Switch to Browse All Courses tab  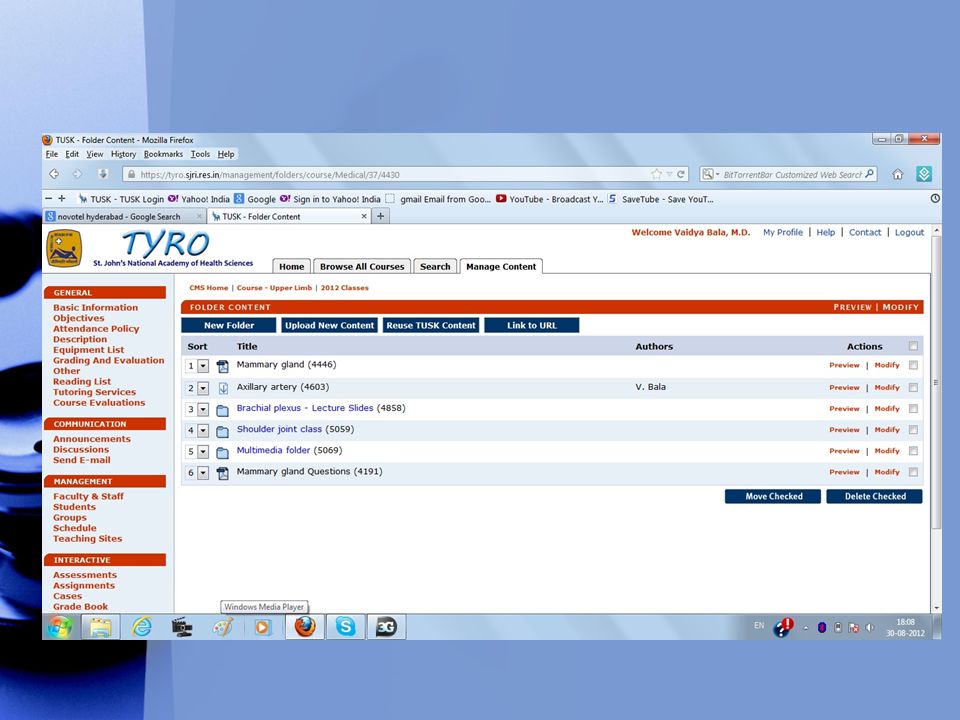(362, 266)
